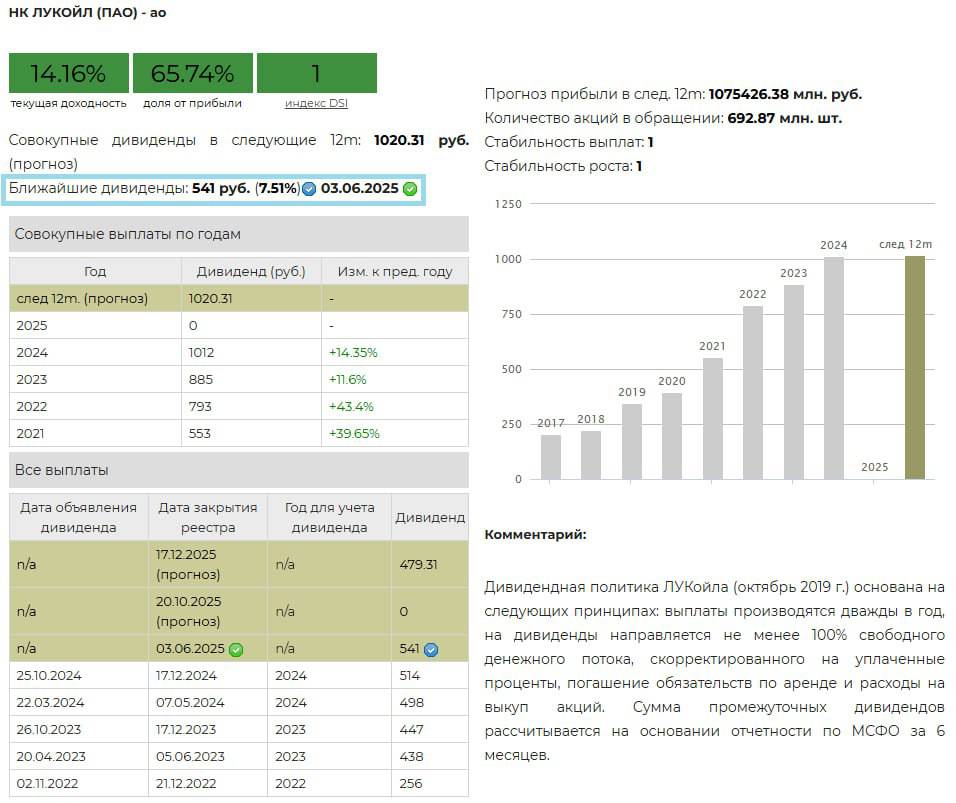Click the green DSI tile showing 1
The image size is (956, 803).
[x=316, y=73]
